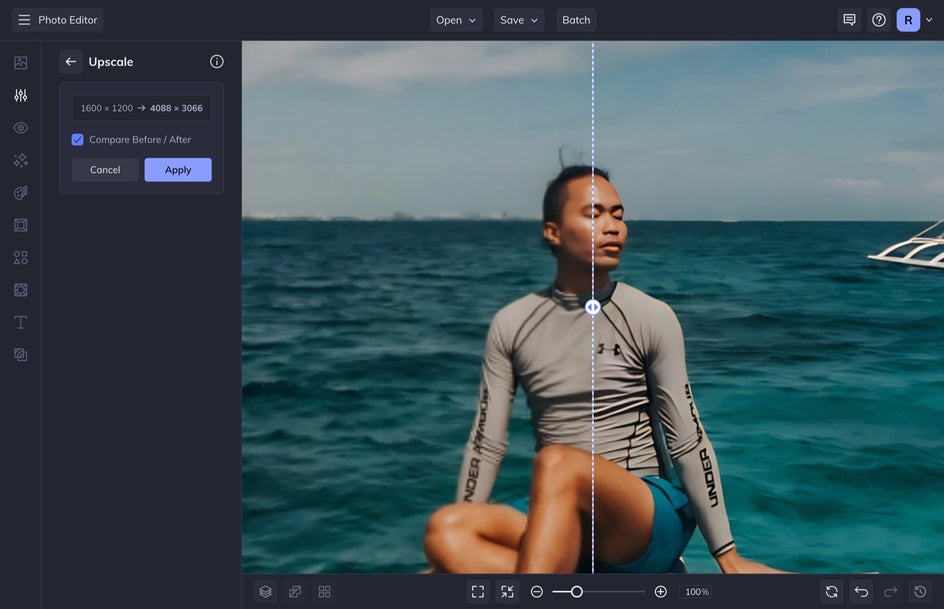Expand the Open dropdown menu
The height and width of the screenshot is (609, 944).
[456, 20]
